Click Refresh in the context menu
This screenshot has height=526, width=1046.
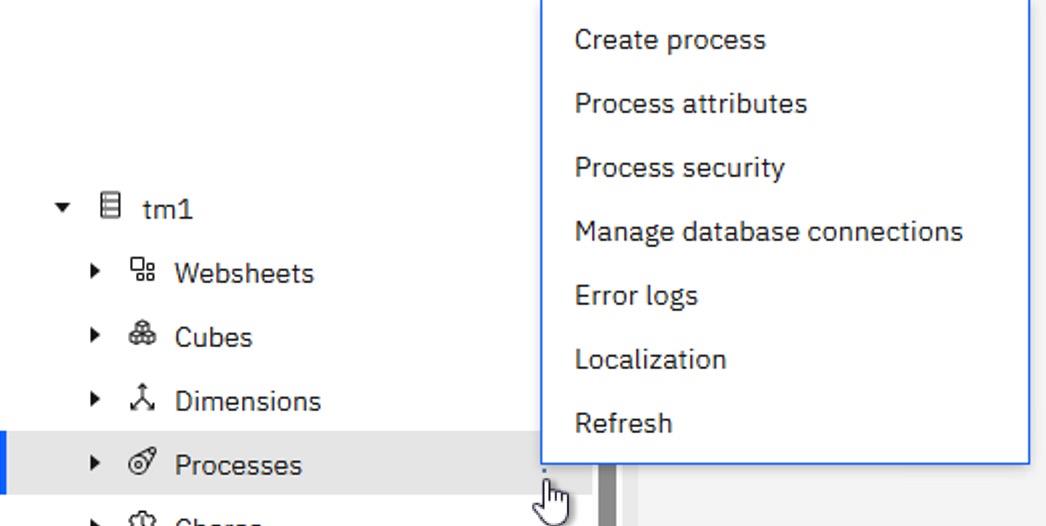[623, 424]
